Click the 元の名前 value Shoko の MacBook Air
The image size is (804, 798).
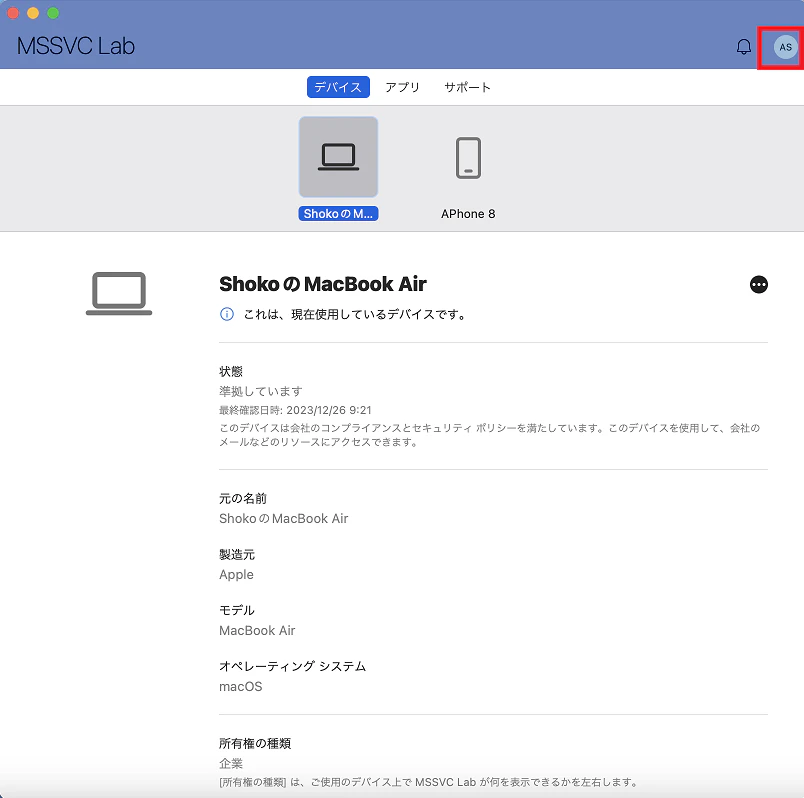click(284, 518)
